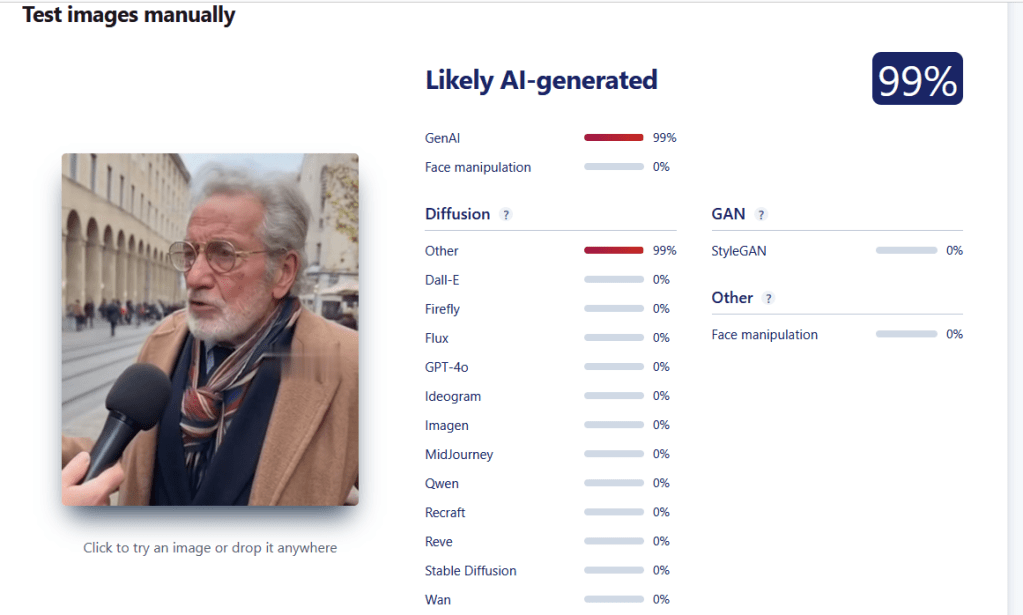Viewport: 1023px width, 615px height.
Task: Click the 99% score badge
Action: click(x=916, y=78)
